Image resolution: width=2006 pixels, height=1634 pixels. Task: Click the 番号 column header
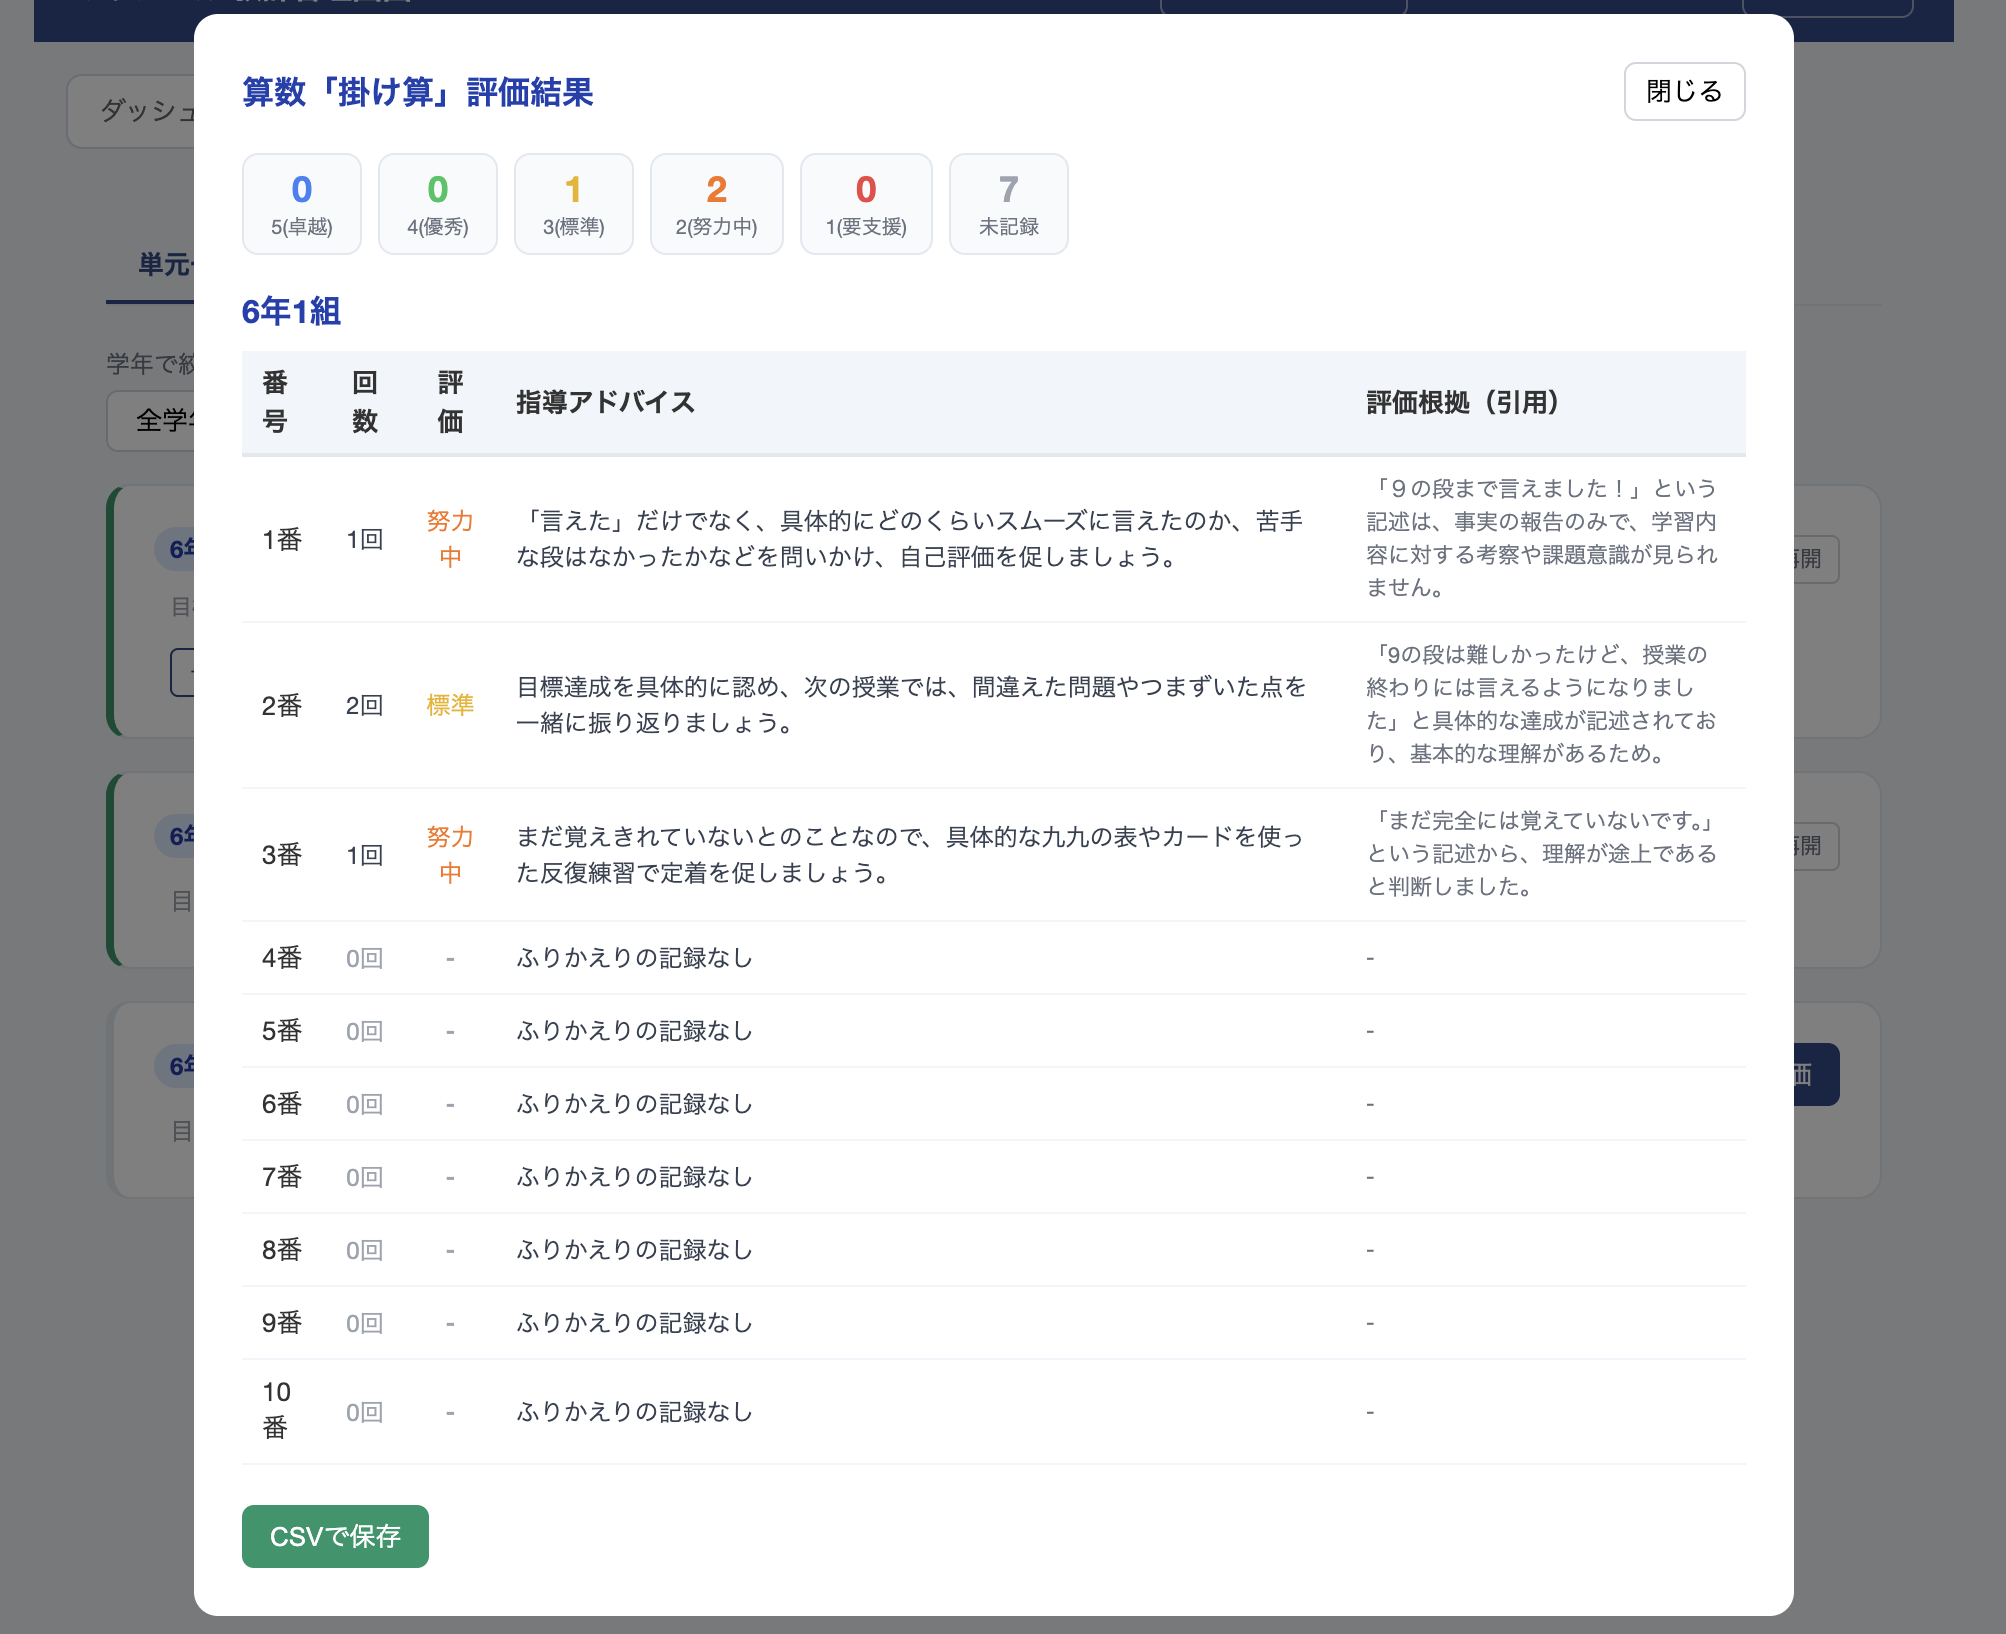click(275, 402)
